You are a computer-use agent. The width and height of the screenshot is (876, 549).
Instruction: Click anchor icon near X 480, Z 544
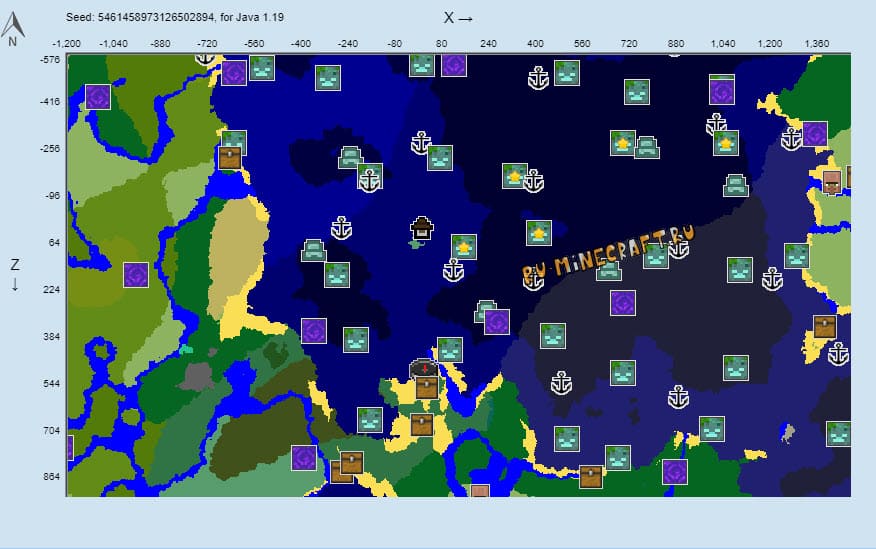561,383
